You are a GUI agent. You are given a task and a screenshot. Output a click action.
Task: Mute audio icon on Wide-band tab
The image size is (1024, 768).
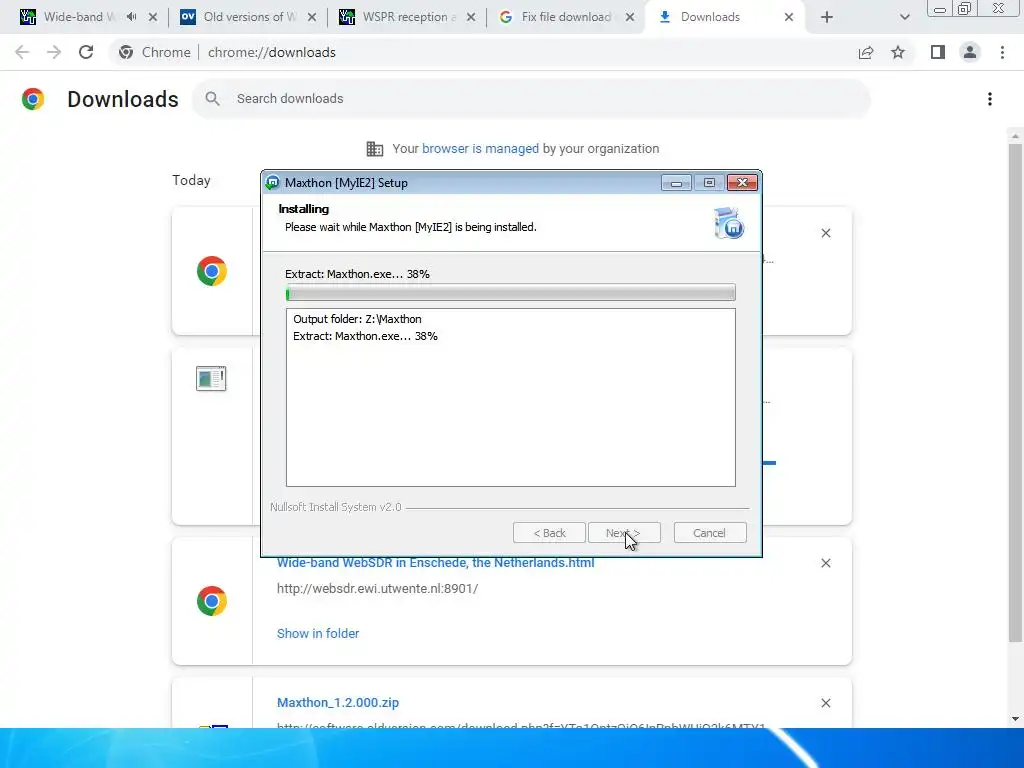coord(131,17)
